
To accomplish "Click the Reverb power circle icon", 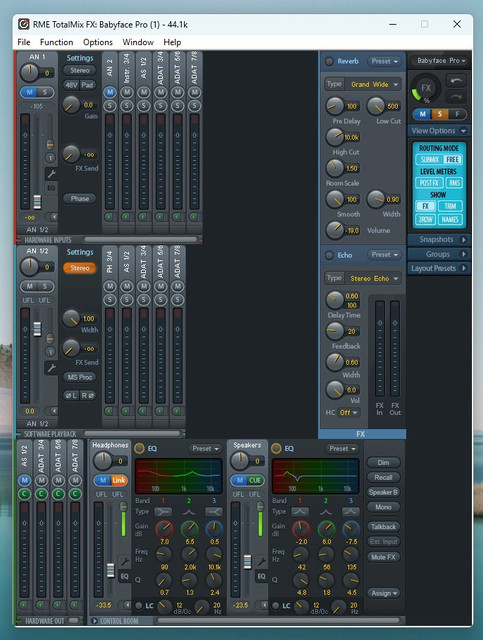I will (x=329, y=62).
